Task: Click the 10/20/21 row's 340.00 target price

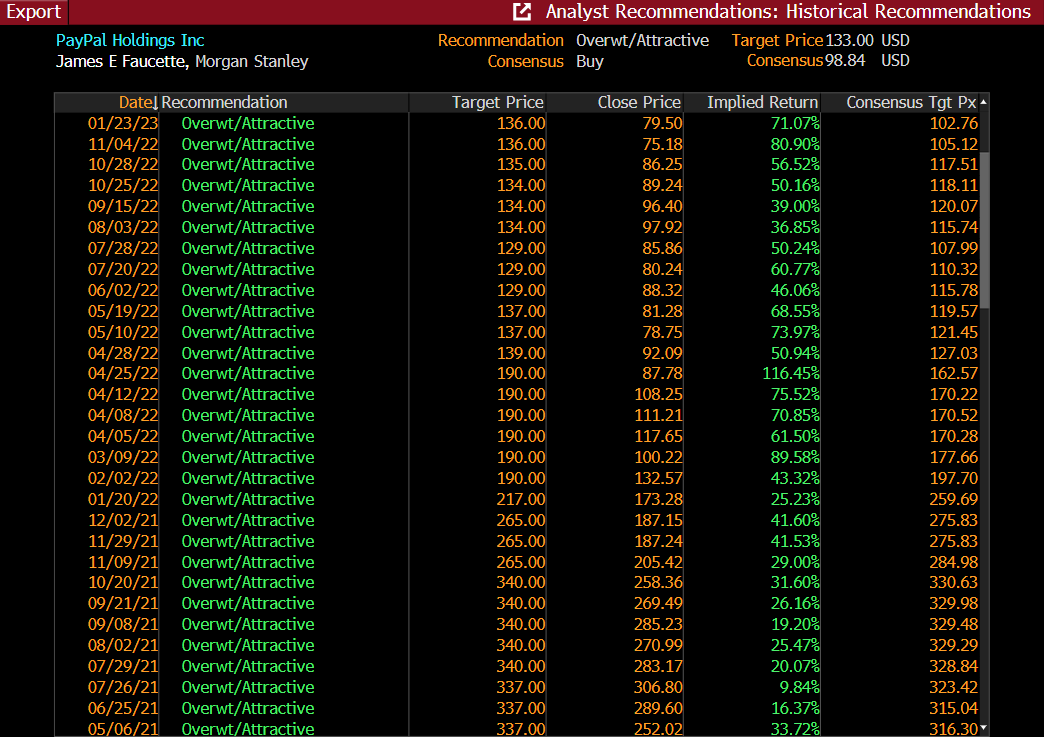Action: pos(521,583)
